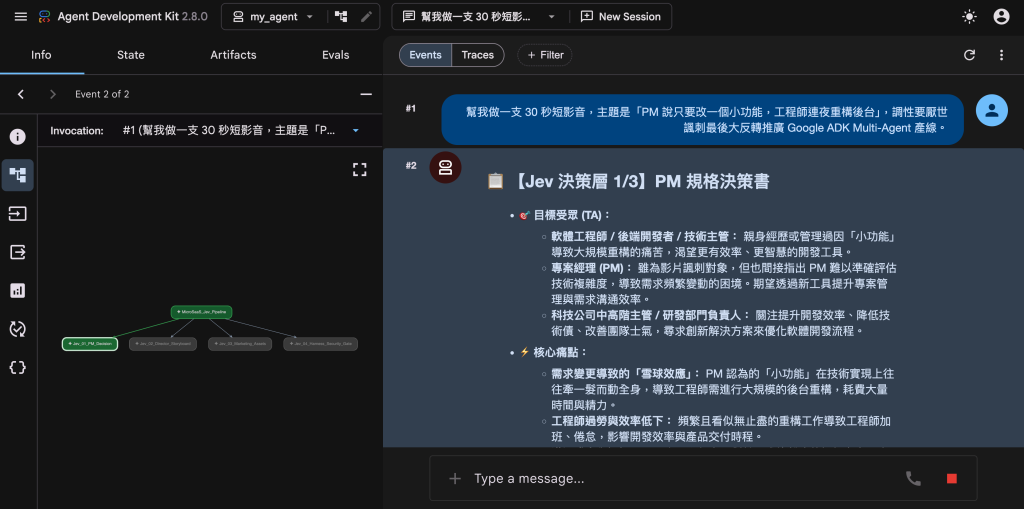The image size is (1024, 509).
Task: Select the MicroSaaS_Jev_Pipeline root node
Action: pos(202,312)
